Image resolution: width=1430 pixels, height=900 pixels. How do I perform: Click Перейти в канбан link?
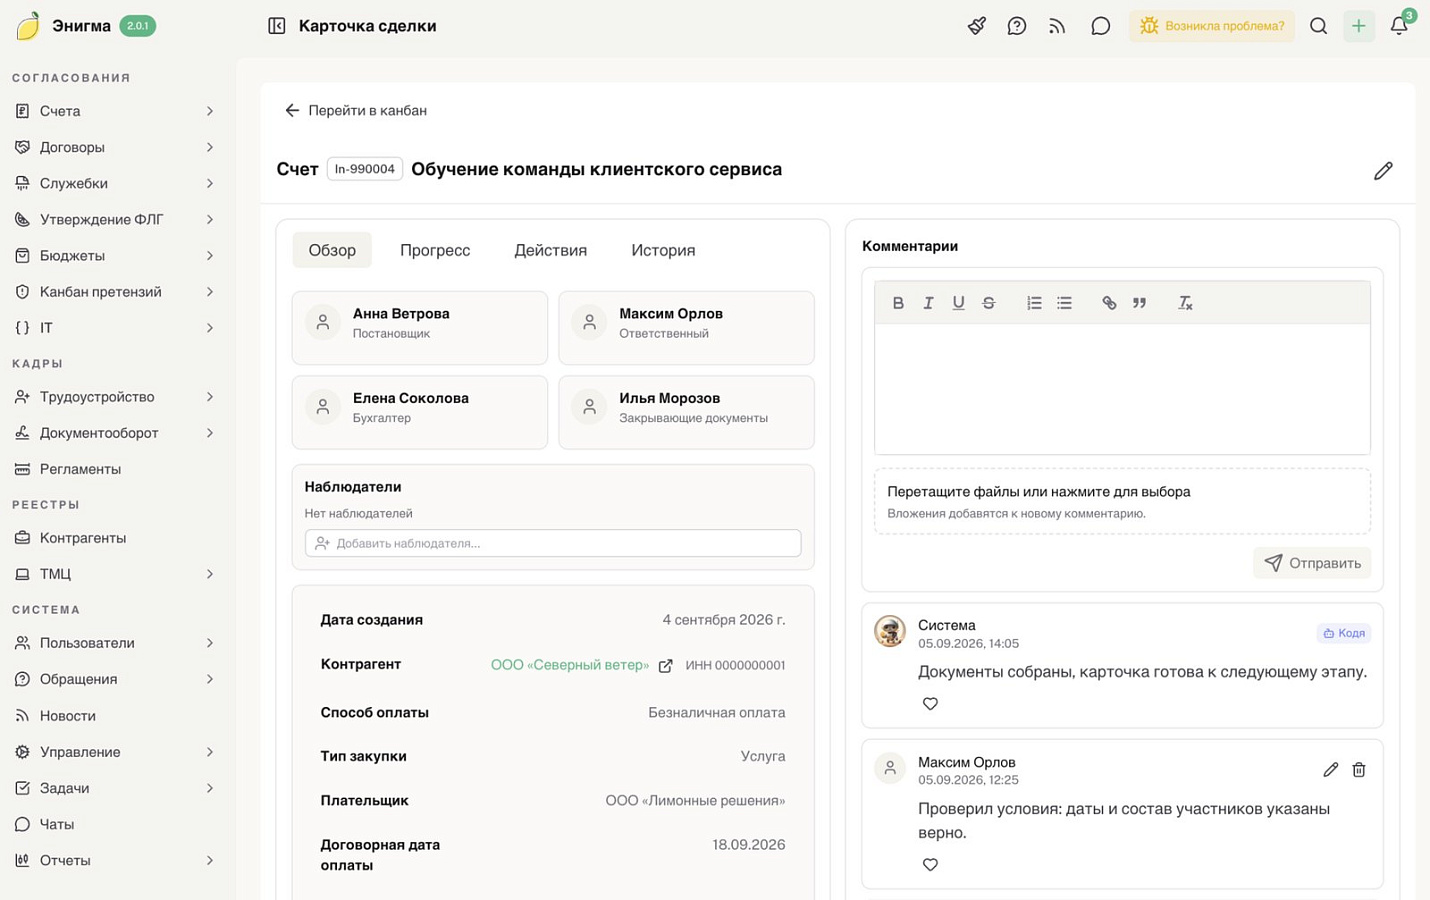356,110
